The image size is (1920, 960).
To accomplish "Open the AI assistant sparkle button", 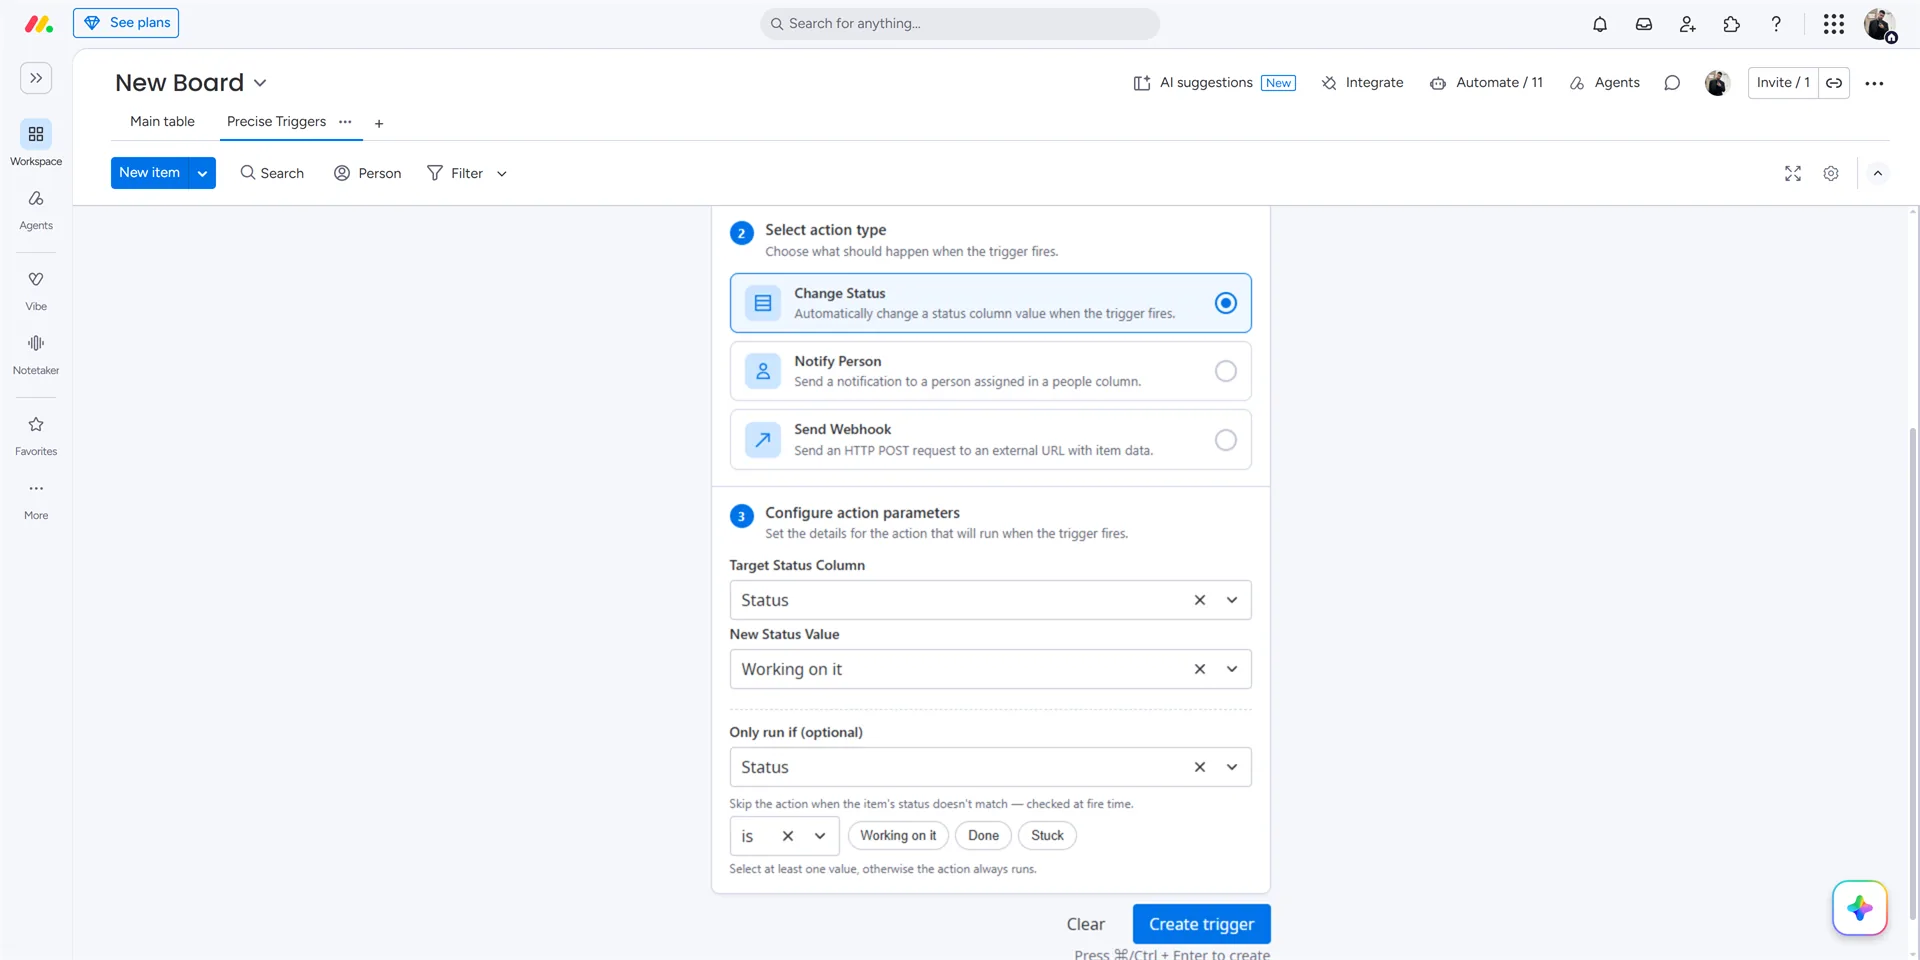I will coord(1860,908).
